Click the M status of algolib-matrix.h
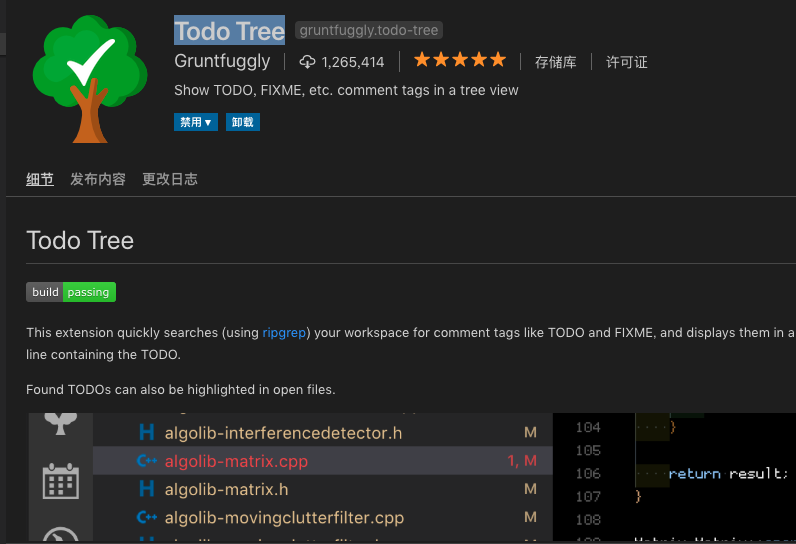The image size is (796, 544). pos(530,489)
